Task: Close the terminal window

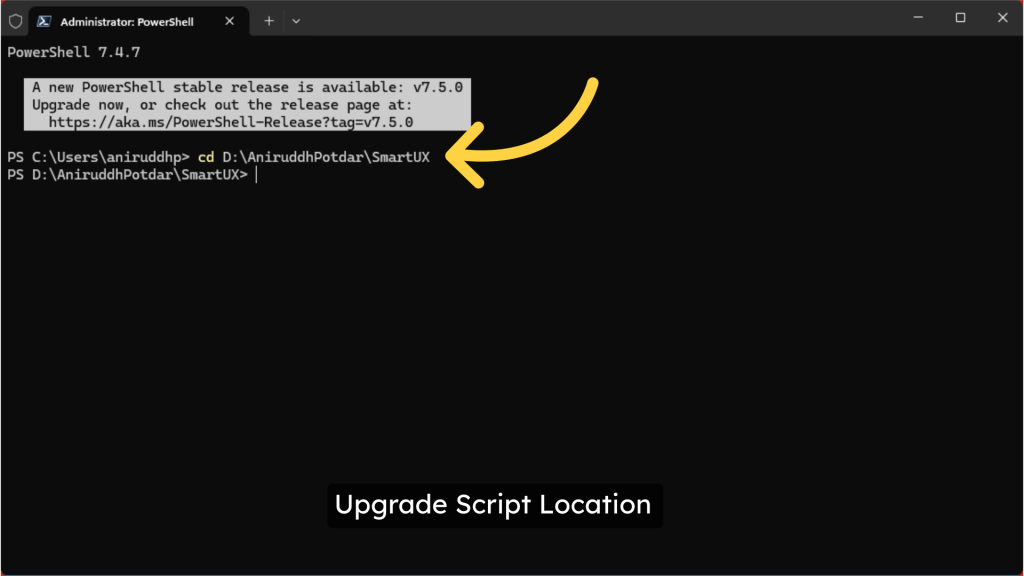Action: [x=1003, y=18]
